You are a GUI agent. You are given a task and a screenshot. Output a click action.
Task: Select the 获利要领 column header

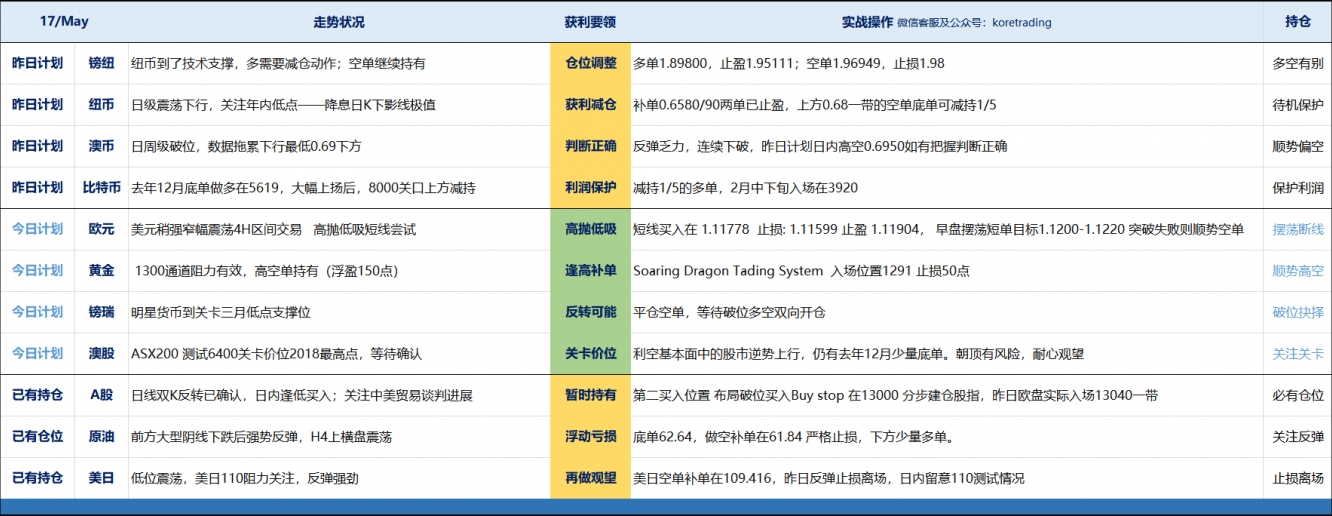pos(590,22)
